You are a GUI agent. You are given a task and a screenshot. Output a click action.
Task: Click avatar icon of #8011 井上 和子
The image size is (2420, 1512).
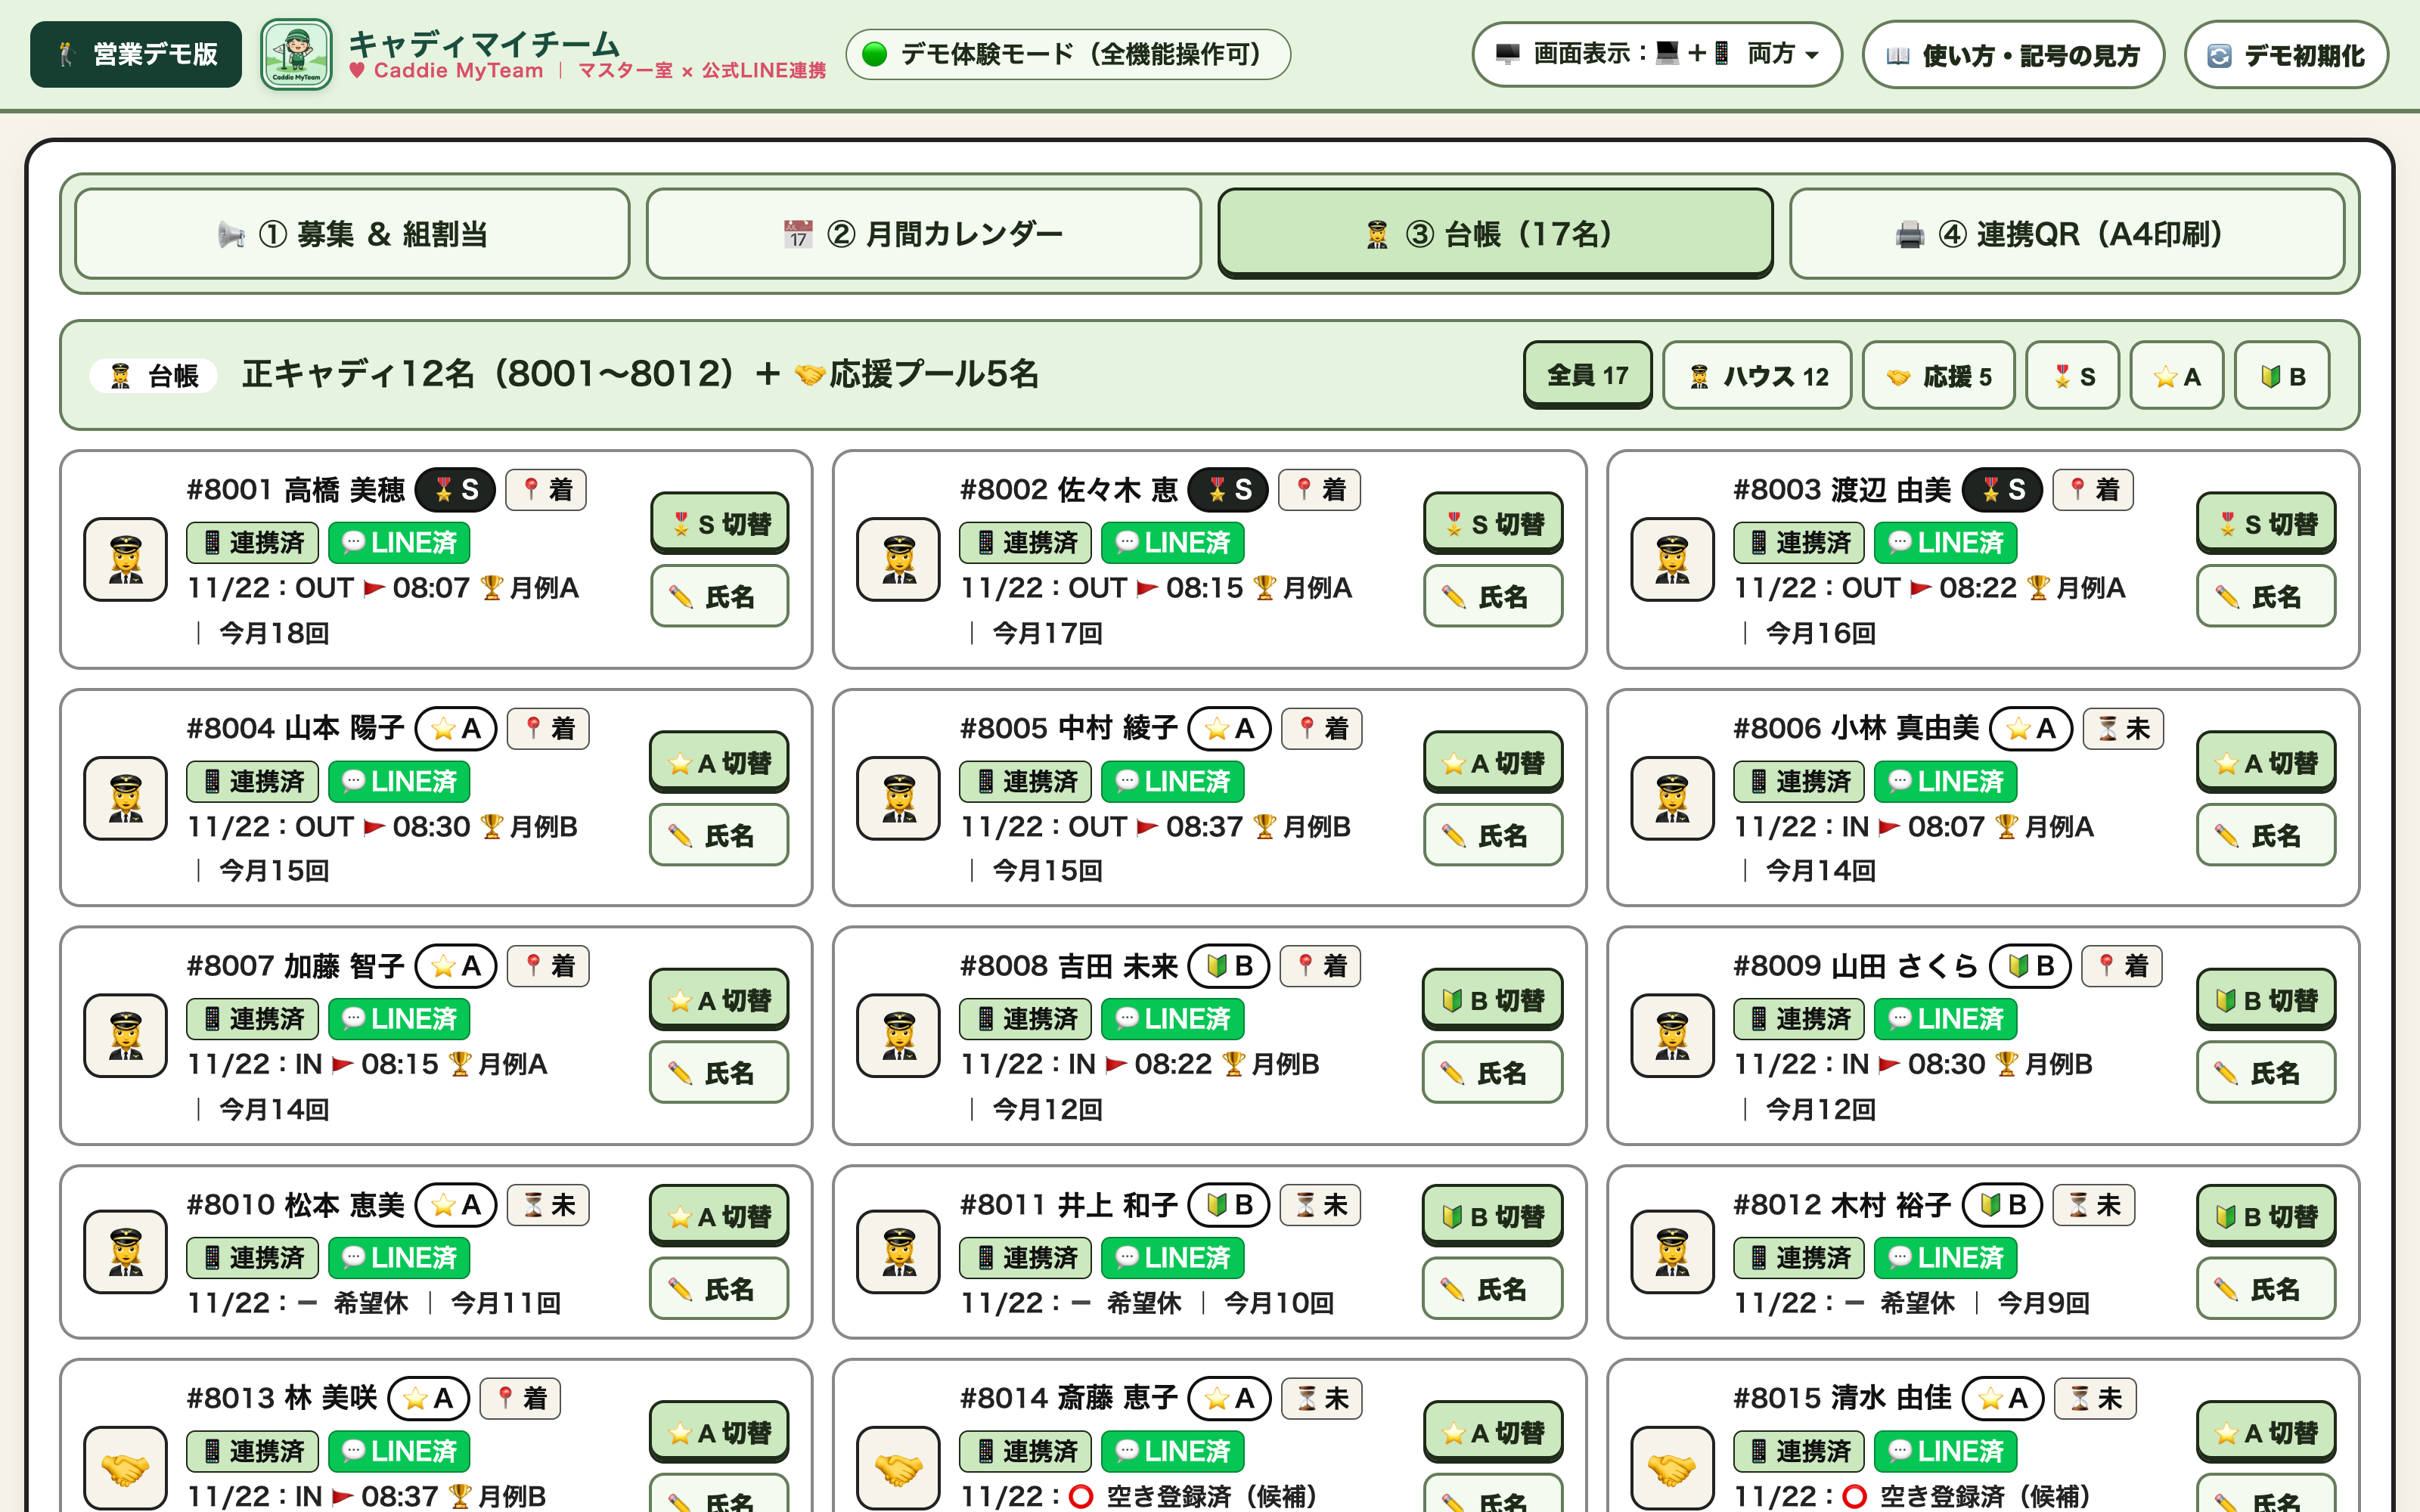[899, 1252]
